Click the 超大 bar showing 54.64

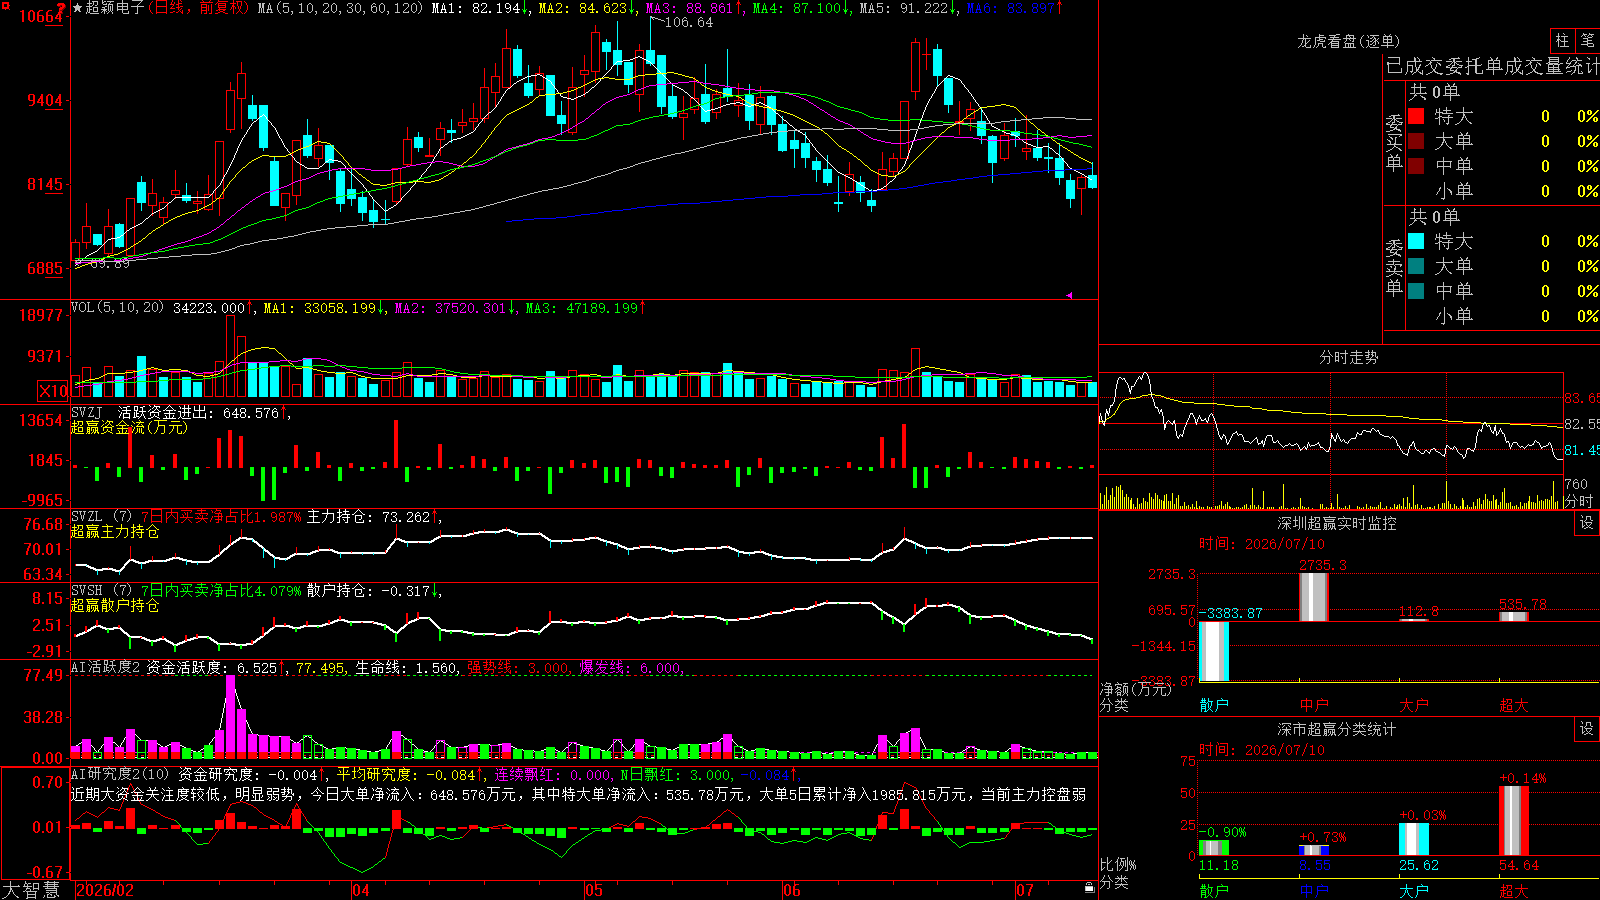click(x=1514, y=821)
